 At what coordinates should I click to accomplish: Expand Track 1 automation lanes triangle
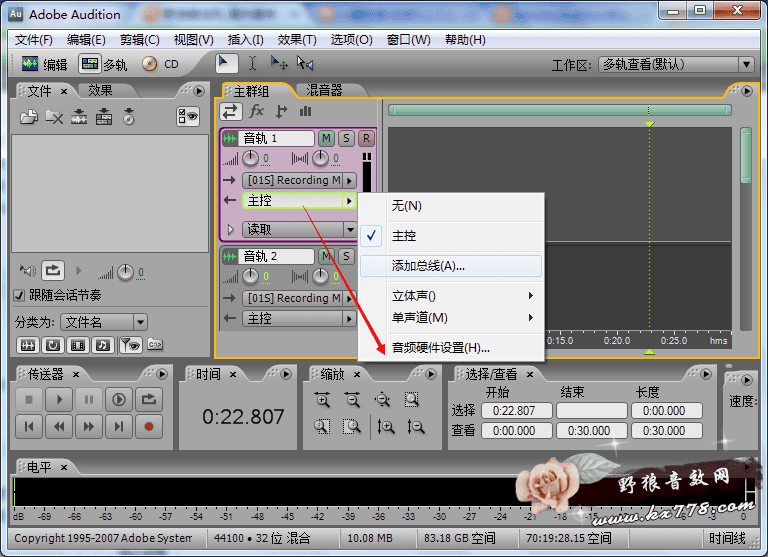click(231, 229)
